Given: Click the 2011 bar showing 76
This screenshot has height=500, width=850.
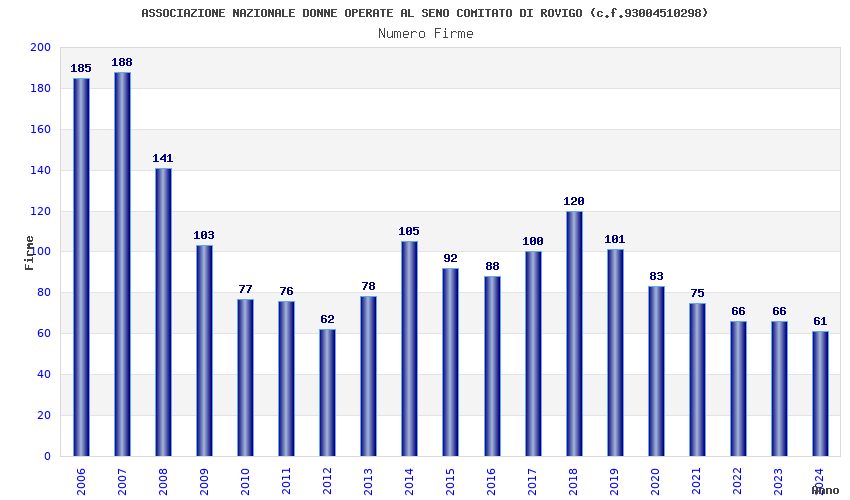Looking at the screenshot, I should click(287, 379).
